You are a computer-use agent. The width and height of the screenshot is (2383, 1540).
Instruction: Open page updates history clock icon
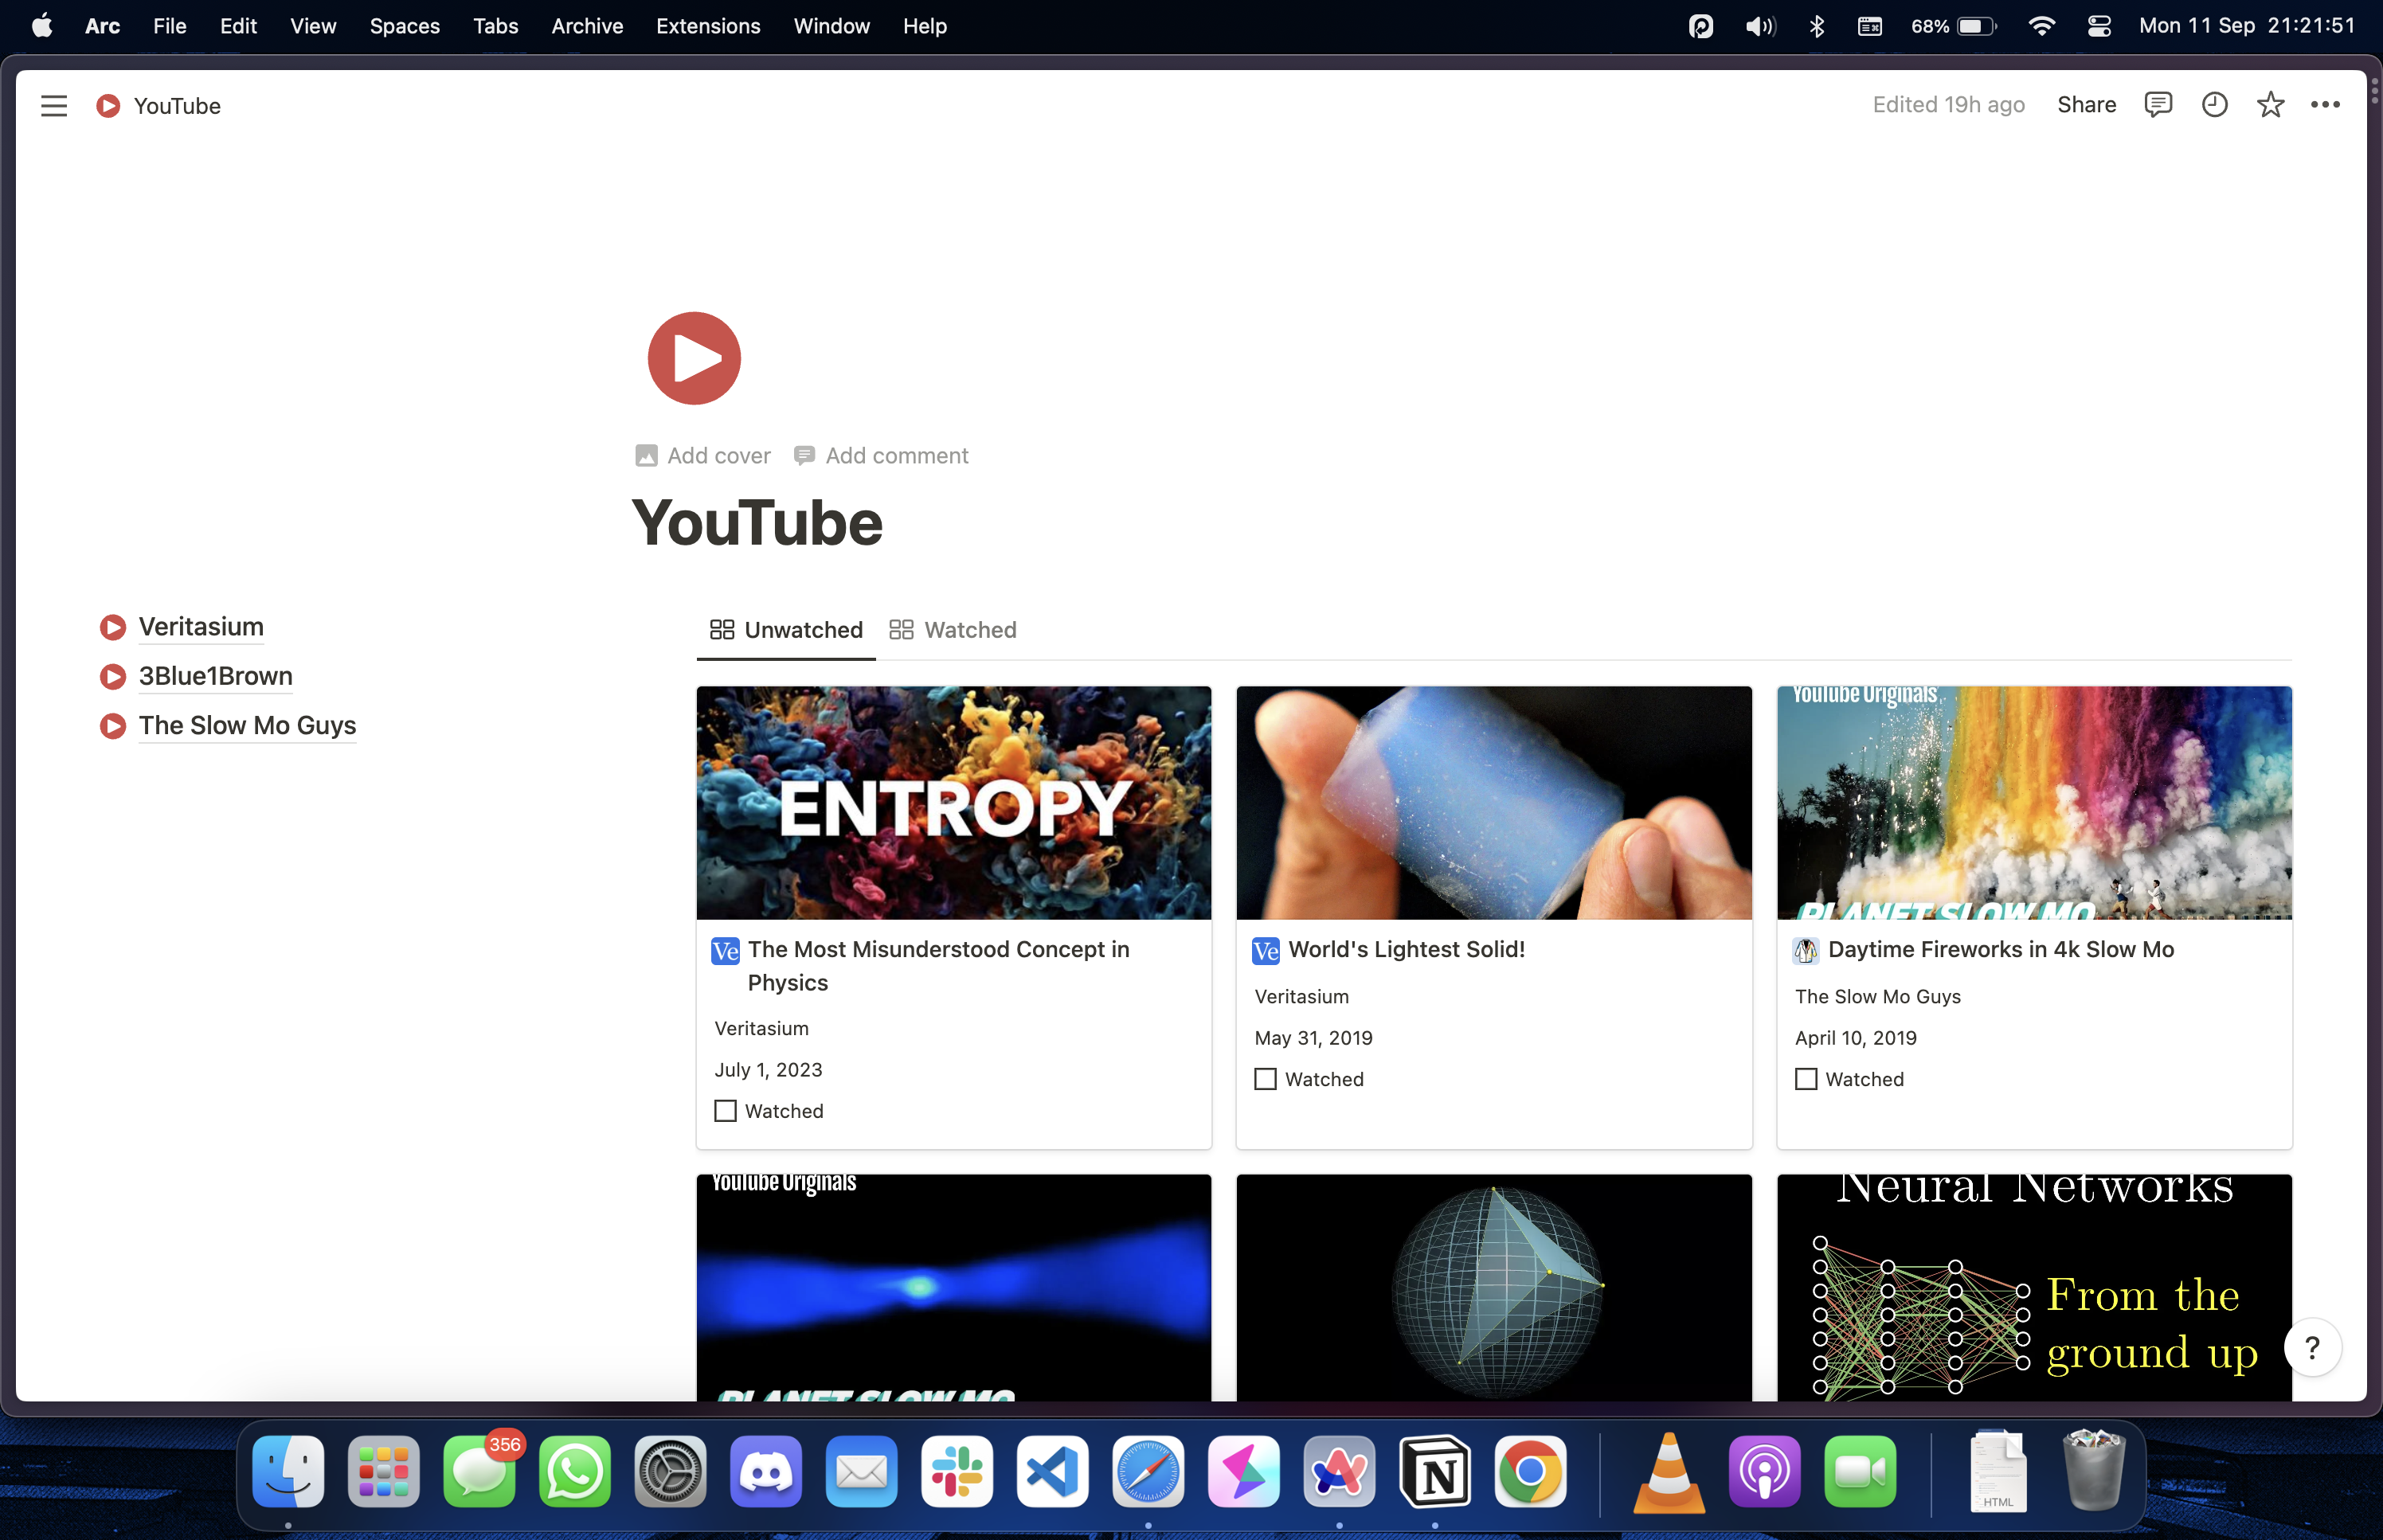pyautogui.click(x=2214, y=104)
